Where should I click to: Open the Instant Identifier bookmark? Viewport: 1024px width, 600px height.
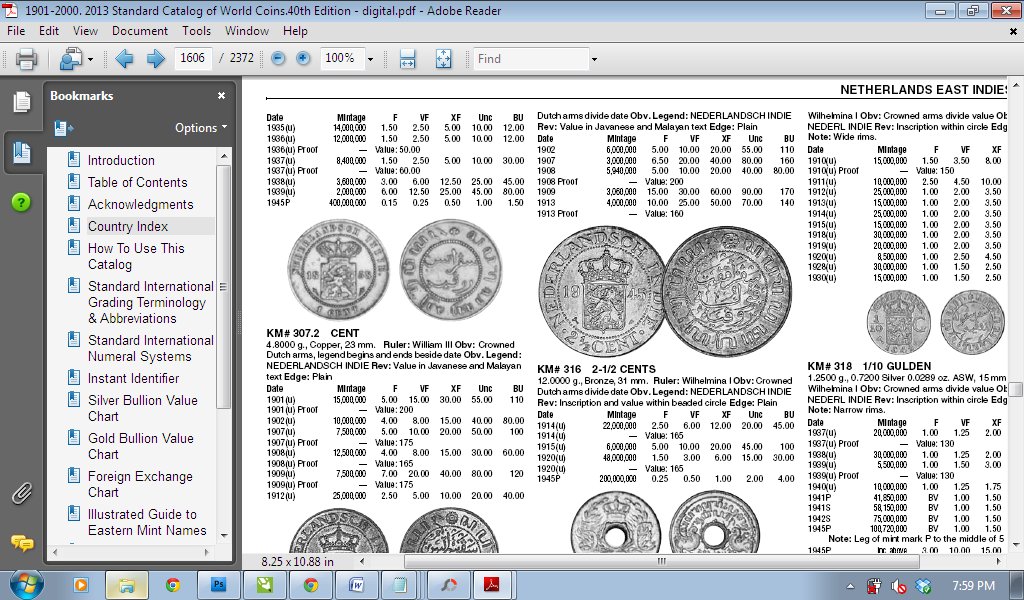[133, 378]
